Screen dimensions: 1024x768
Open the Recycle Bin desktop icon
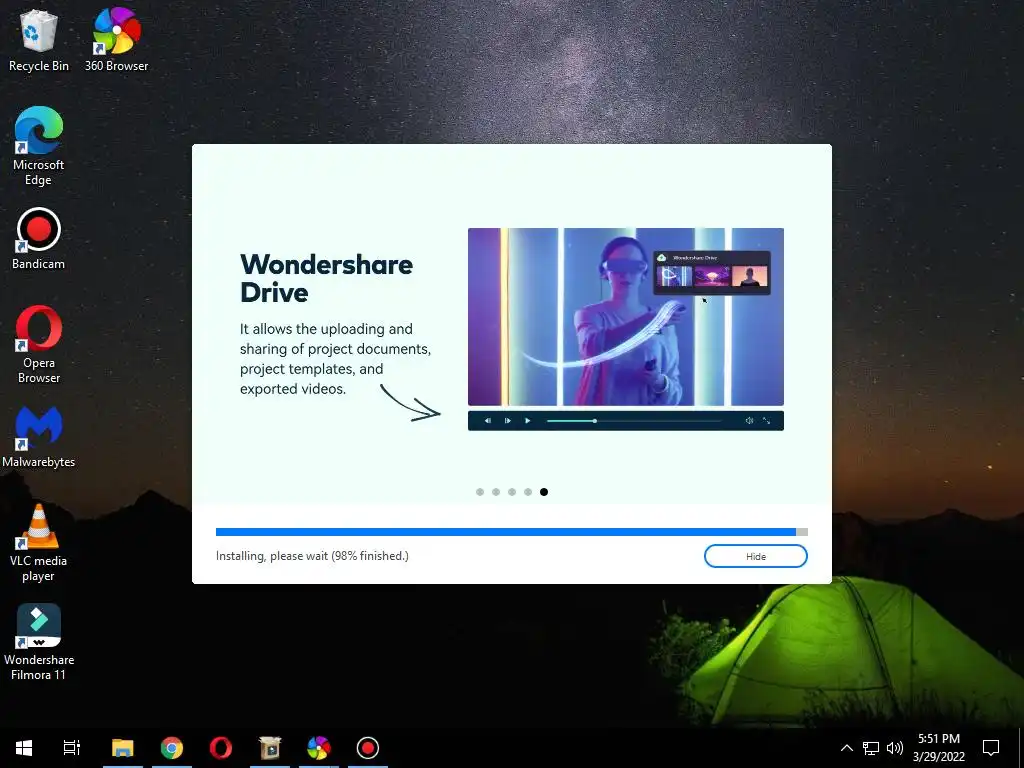point(39,40)
